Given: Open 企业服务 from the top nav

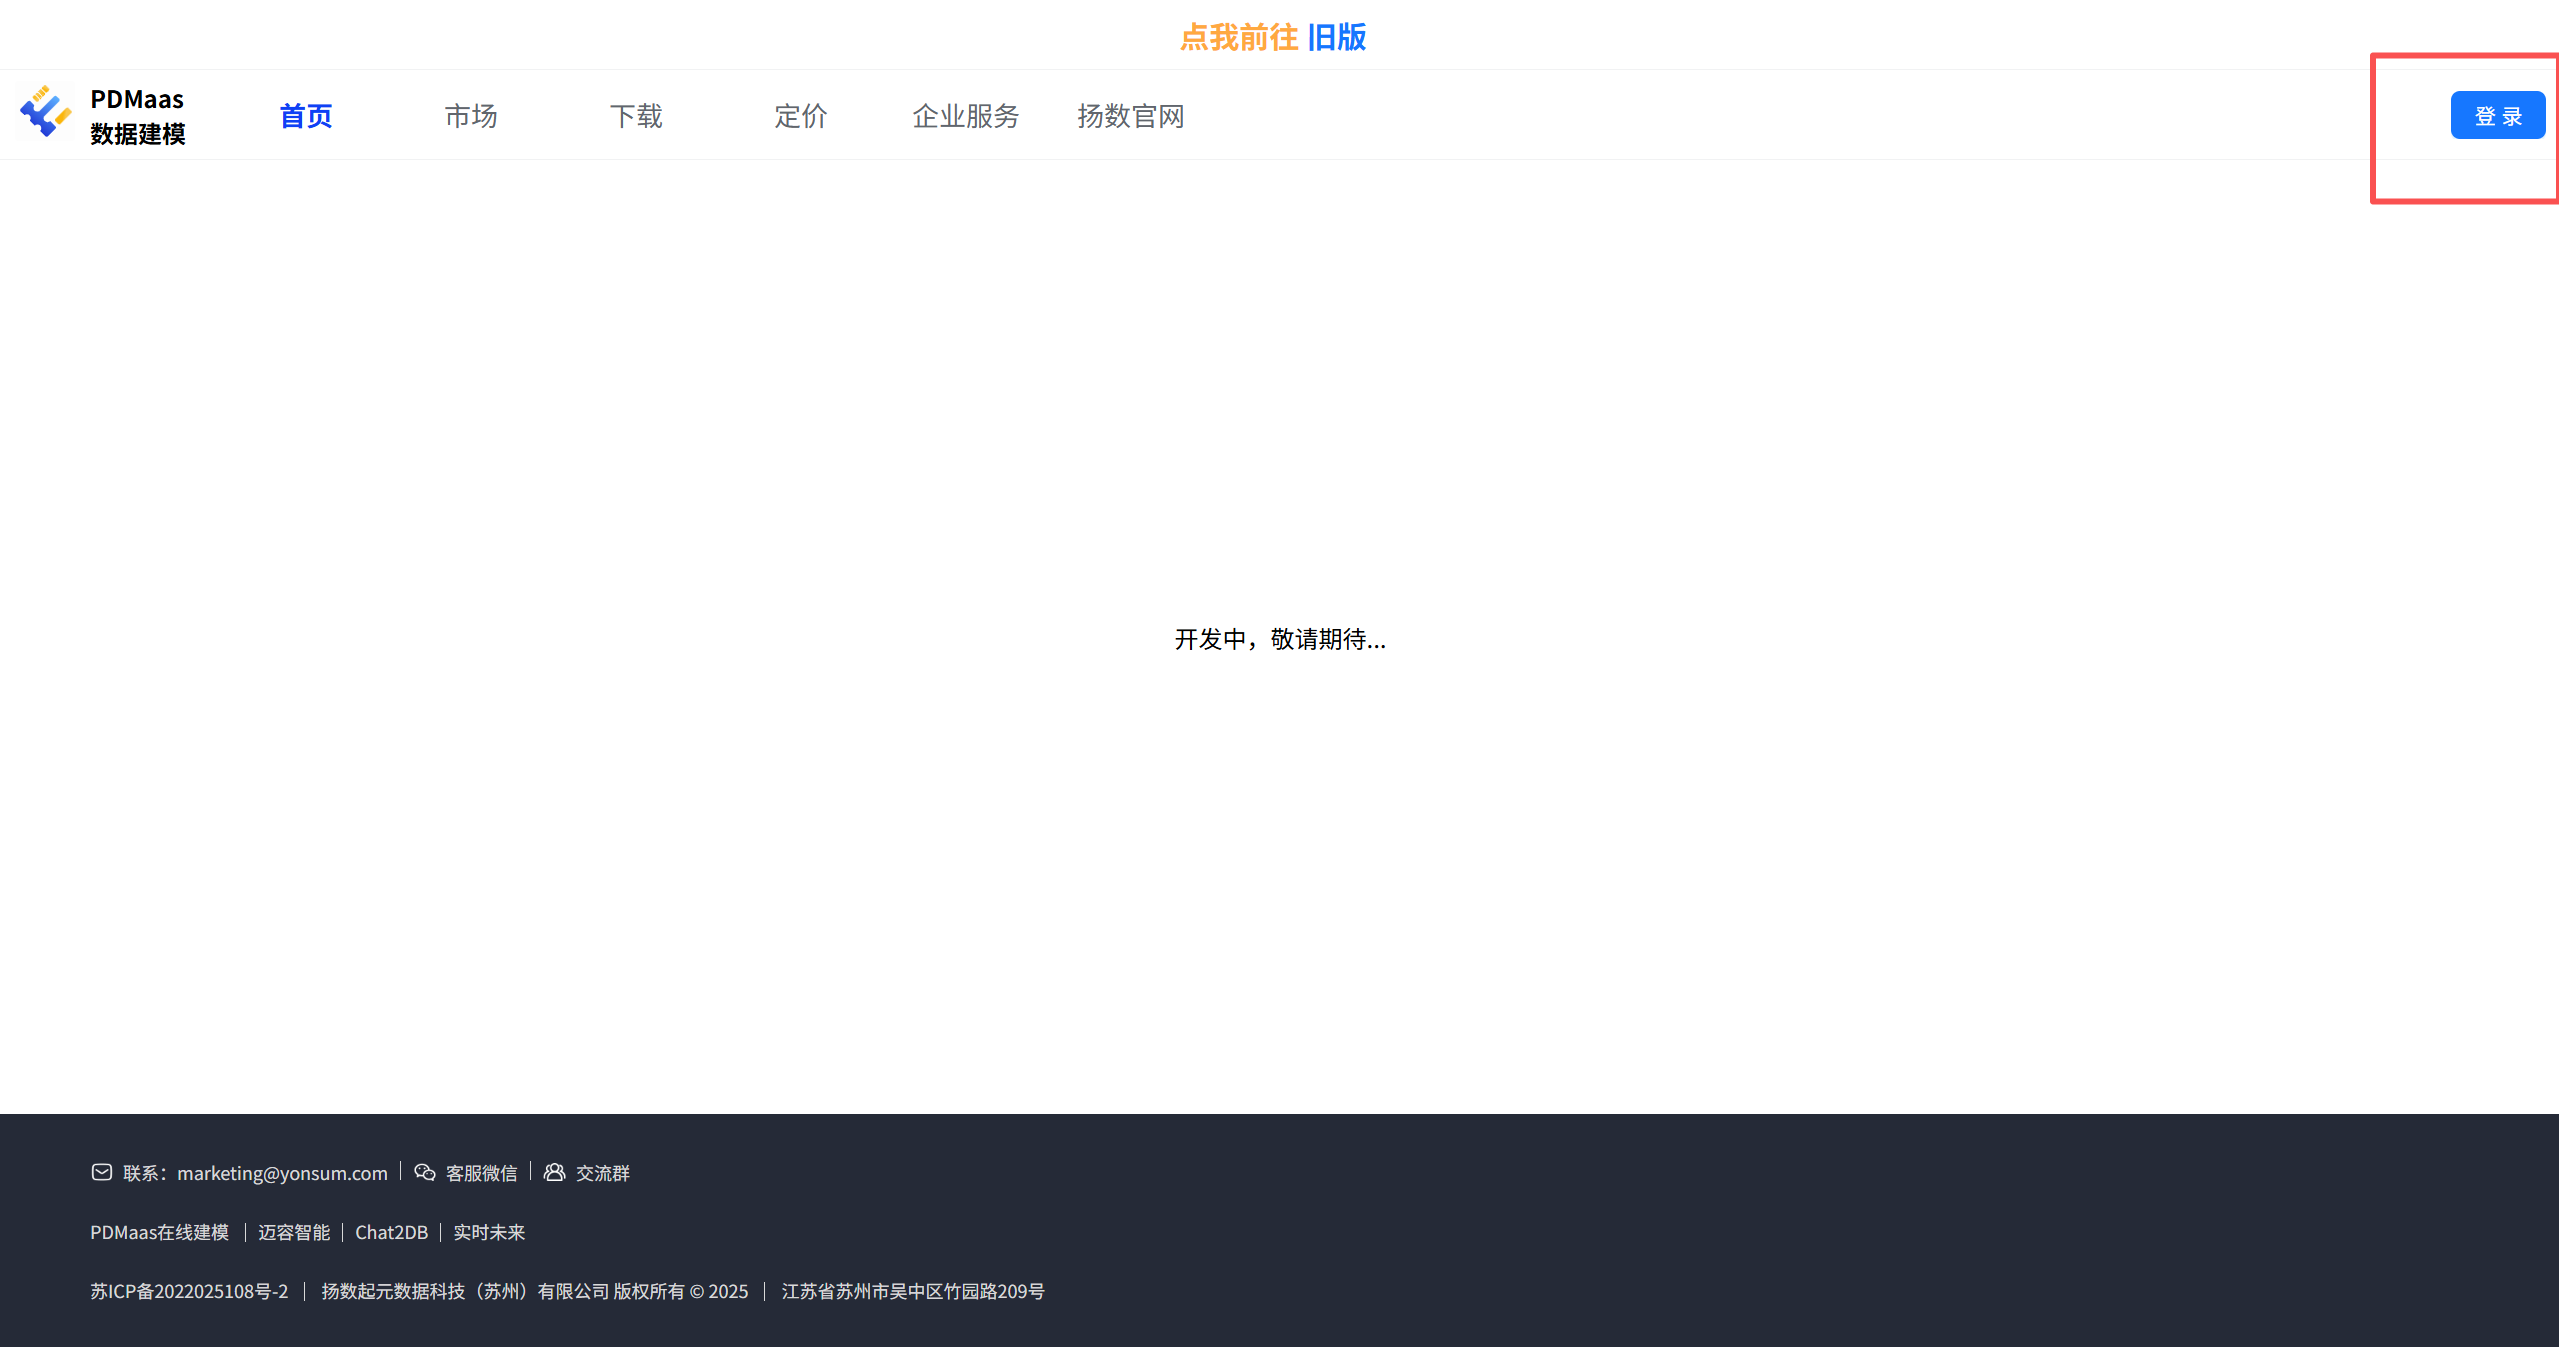Looking at the screenshot, I should (x=965, y=116).
